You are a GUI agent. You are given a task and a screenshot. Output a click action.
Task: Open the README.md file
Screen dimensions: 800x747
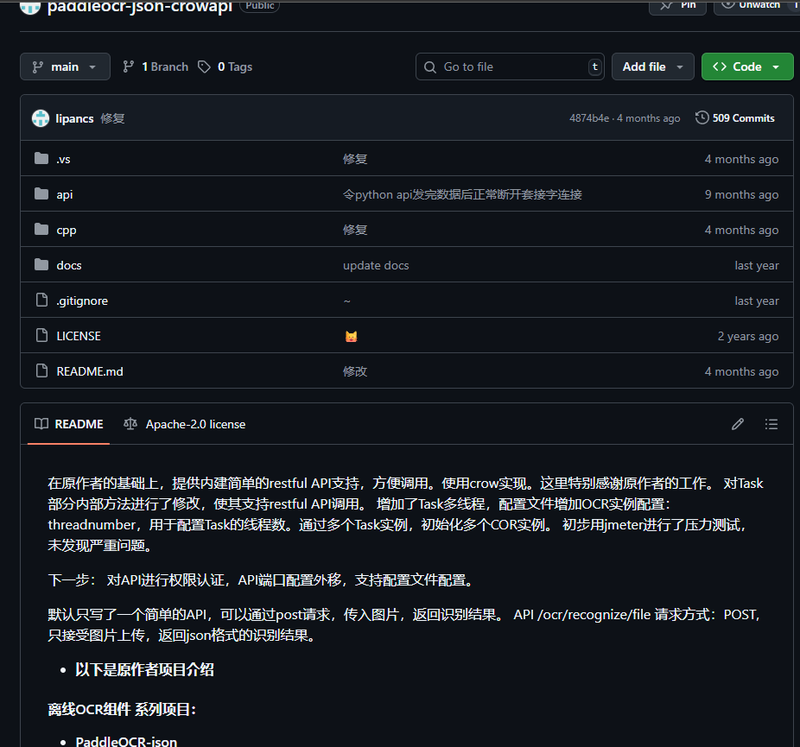90,371
